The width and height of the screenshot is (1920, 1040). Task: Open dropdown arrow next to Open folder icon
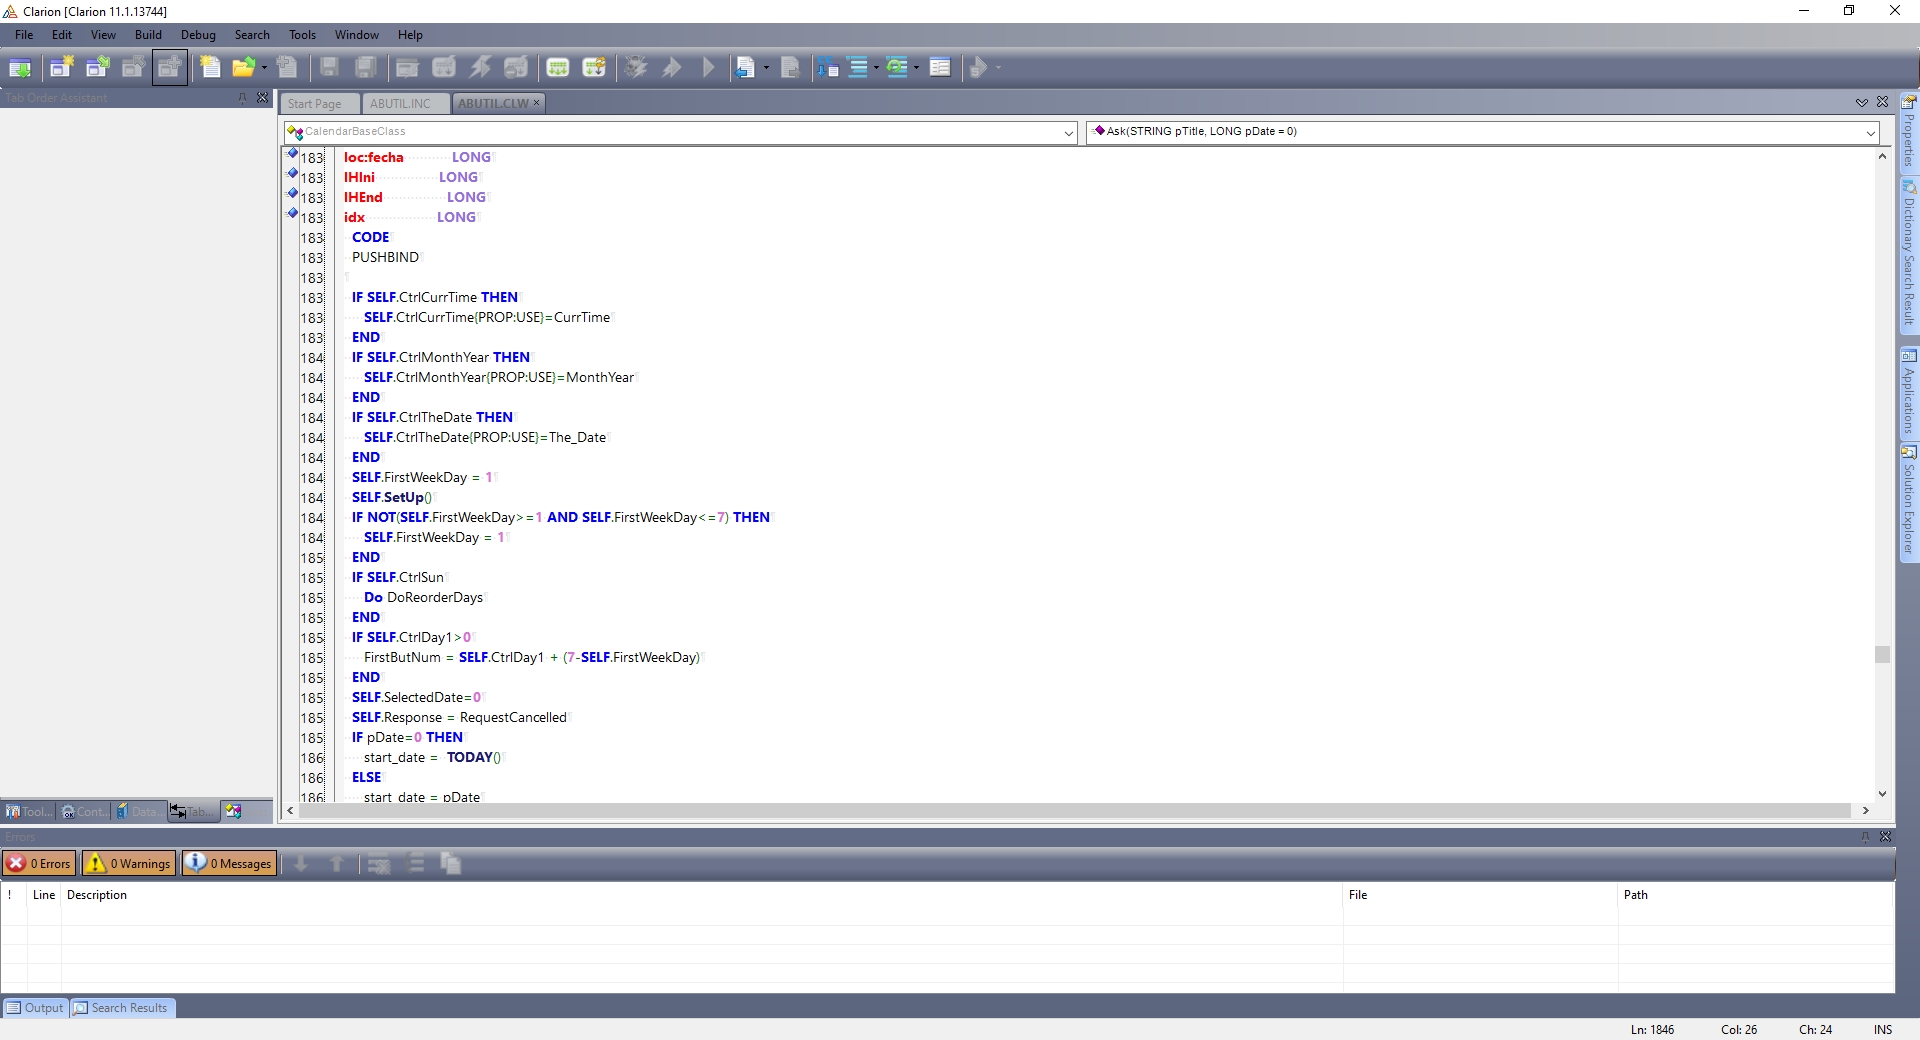click(265, 68)
